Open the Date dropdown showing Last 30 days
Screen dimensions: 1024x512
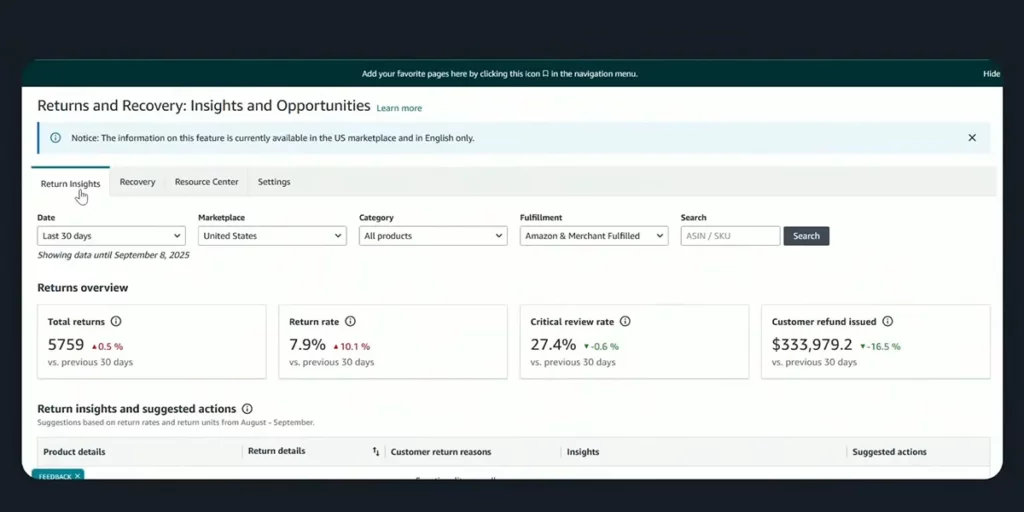point(111,236)
